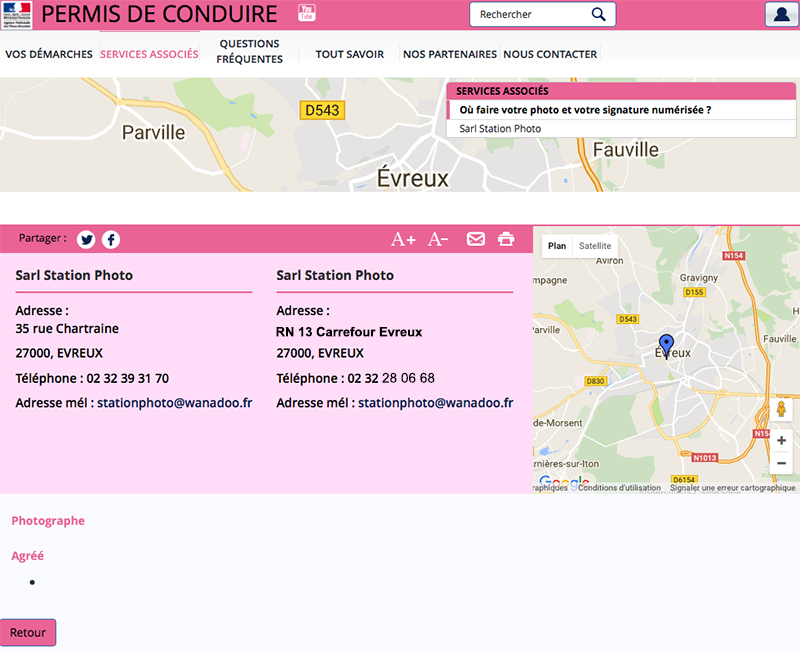
Task: Open the Google logo on the map
Action: [564, 482]
